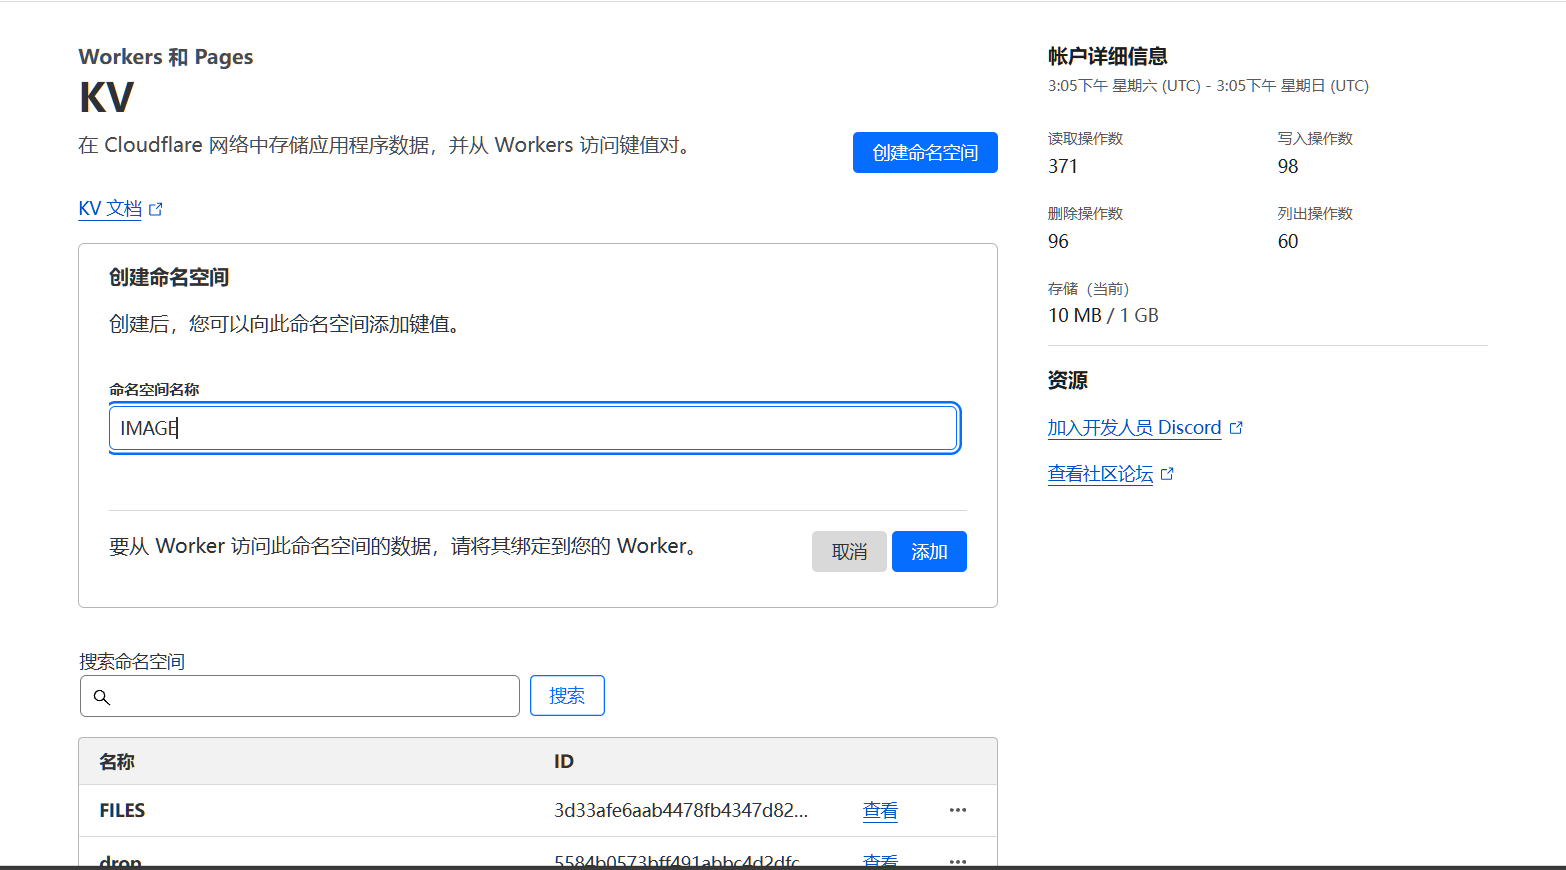Image resolution: width=1566 pixels, height=870 pixels.
Task: Click 查看 for the FILES namespace
Action: 880,811
